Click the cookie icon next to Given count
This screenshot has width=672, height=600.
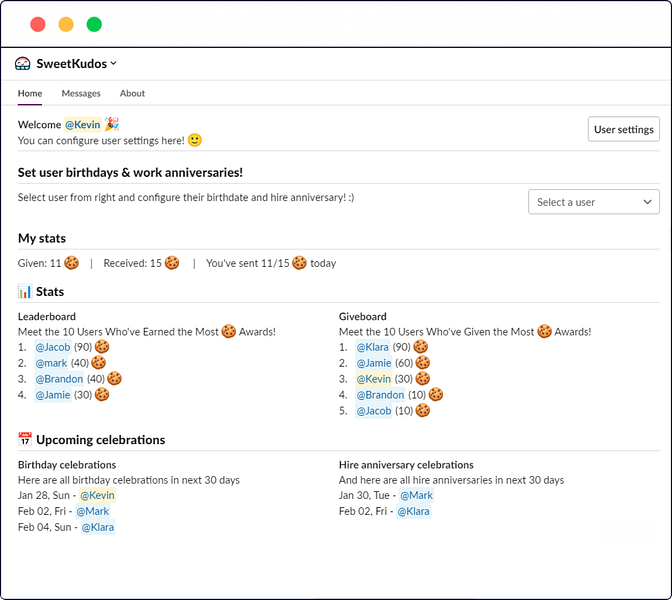point(71,263)
